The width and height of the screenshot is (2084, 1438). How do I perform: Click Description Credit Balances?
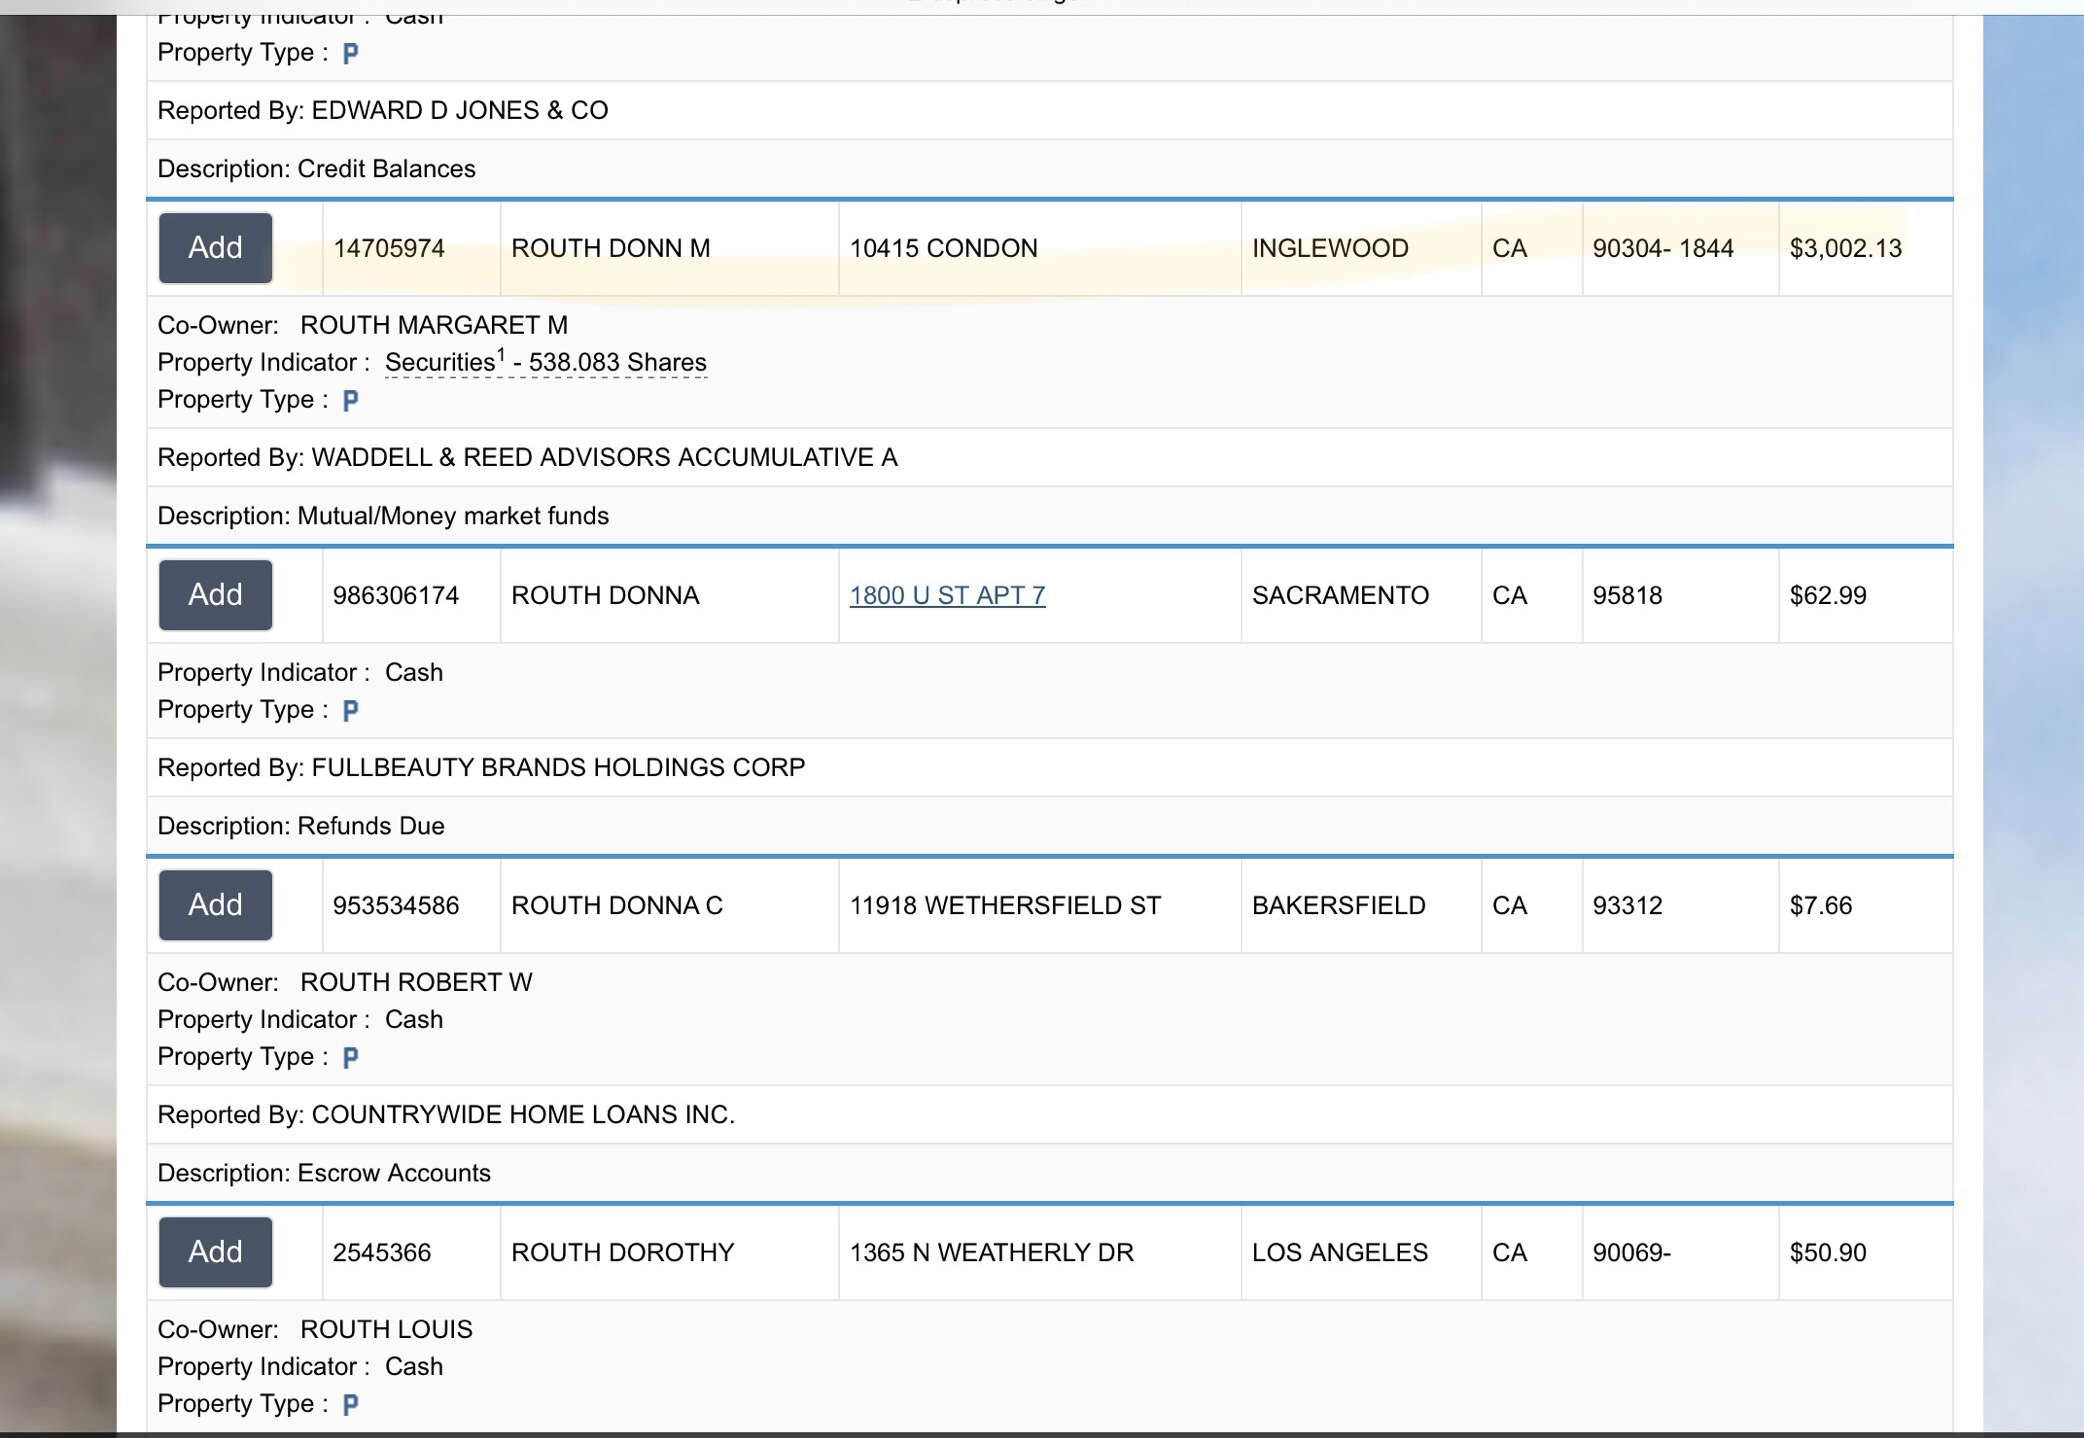316,169
